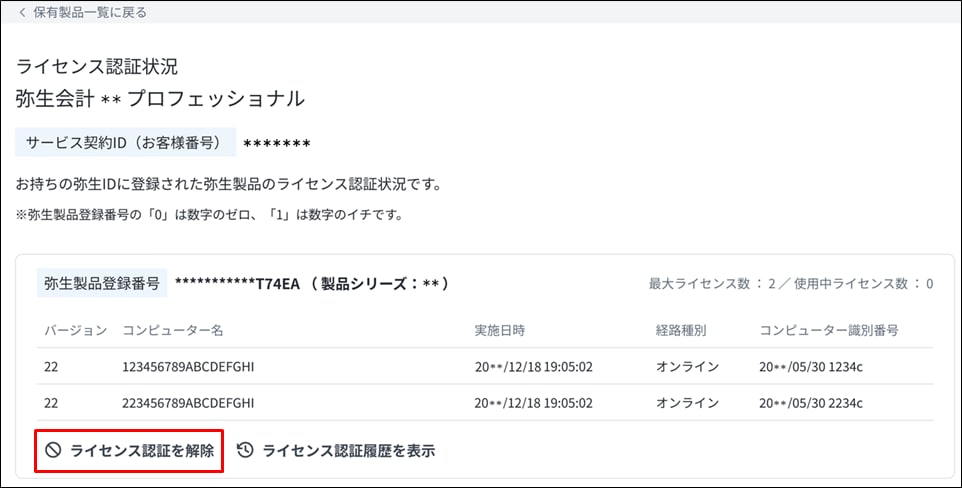Click the 実施日時 column header

(500, 330)
